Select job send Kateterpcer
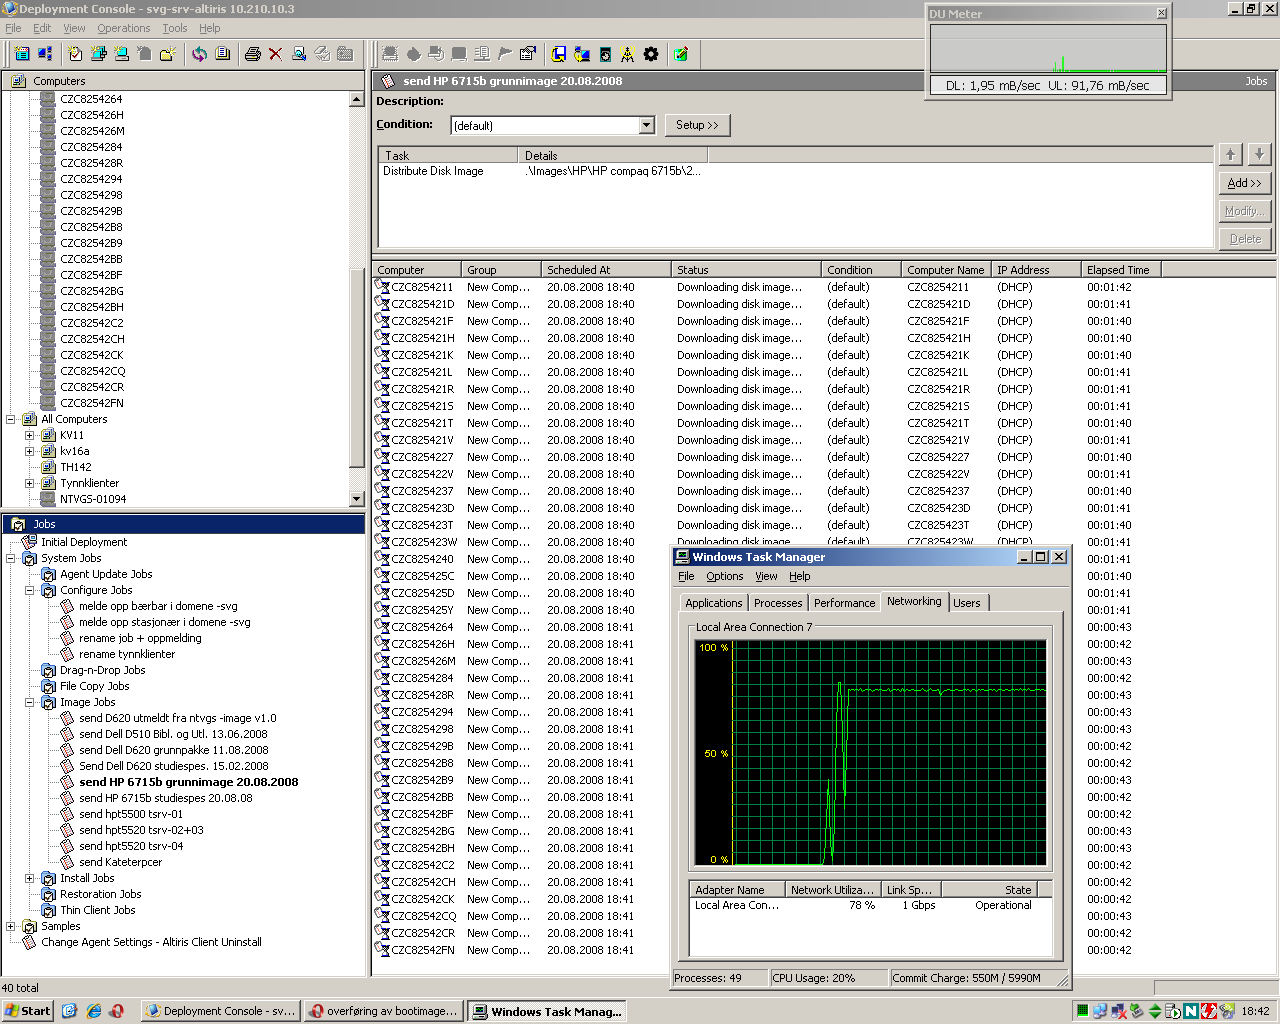The width and height of the screenshot is (1280, 1024). (120, 862)
